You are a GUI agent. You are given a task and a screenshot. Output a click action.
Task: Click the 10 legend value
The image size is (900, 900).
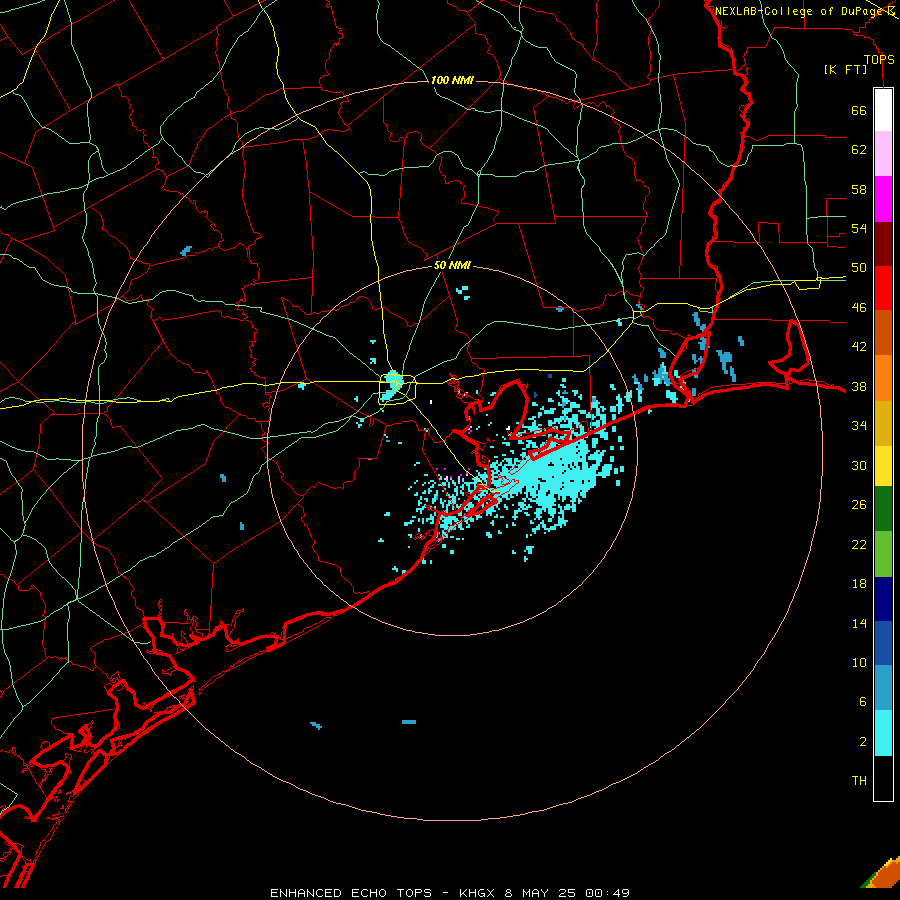(859, 662)
